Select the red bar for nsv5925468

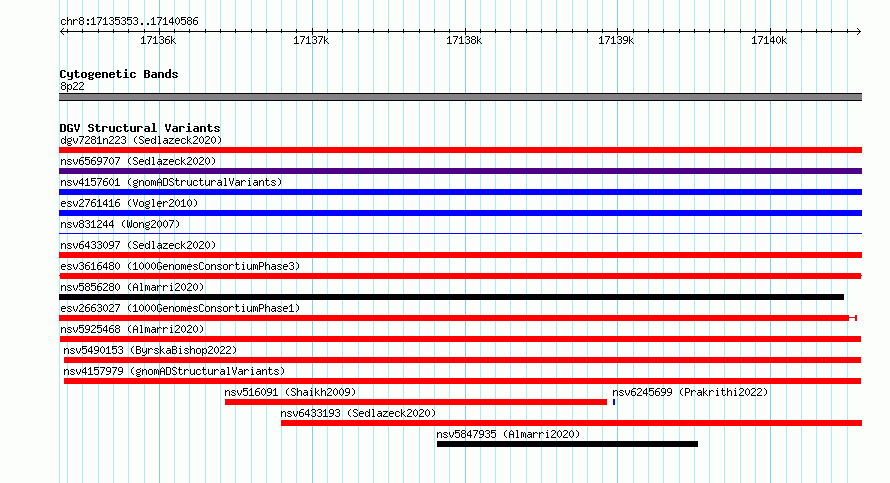click(x=460, y=339)
